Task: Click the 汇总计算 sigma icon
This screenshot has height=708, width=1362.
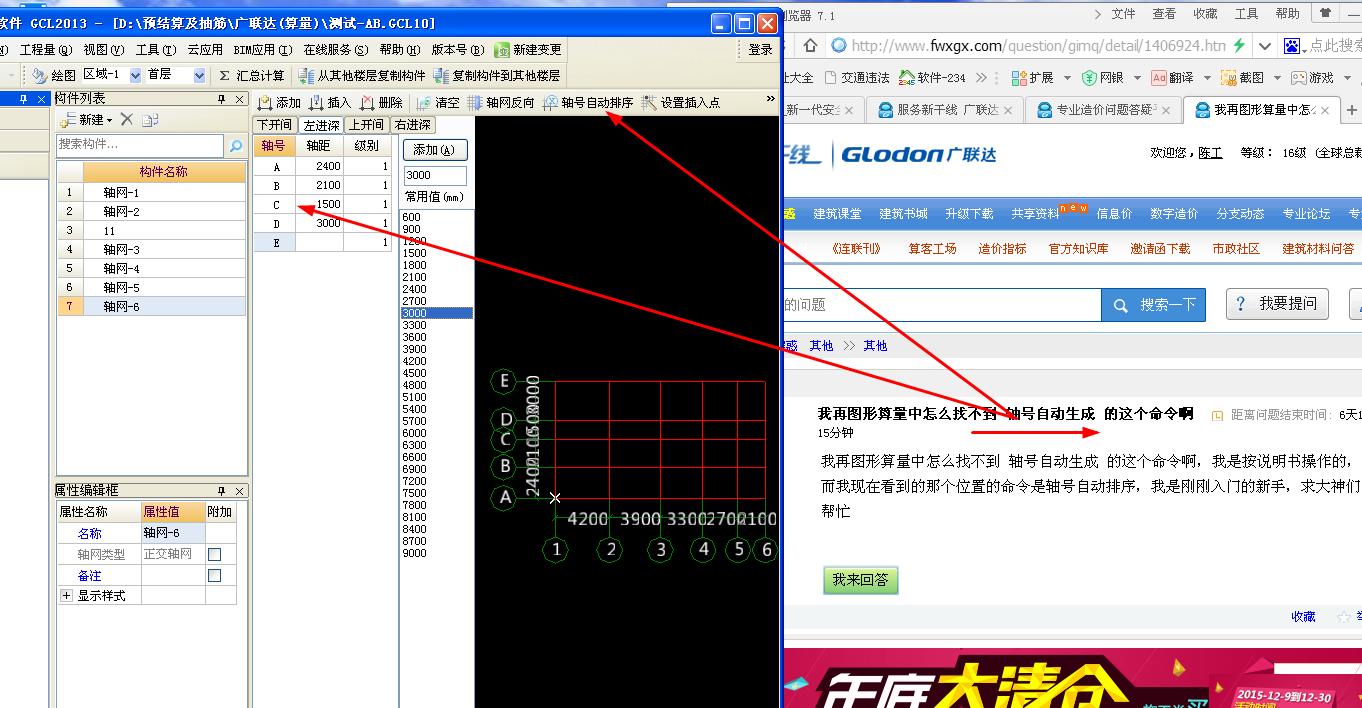Action: tap(225, 75)
